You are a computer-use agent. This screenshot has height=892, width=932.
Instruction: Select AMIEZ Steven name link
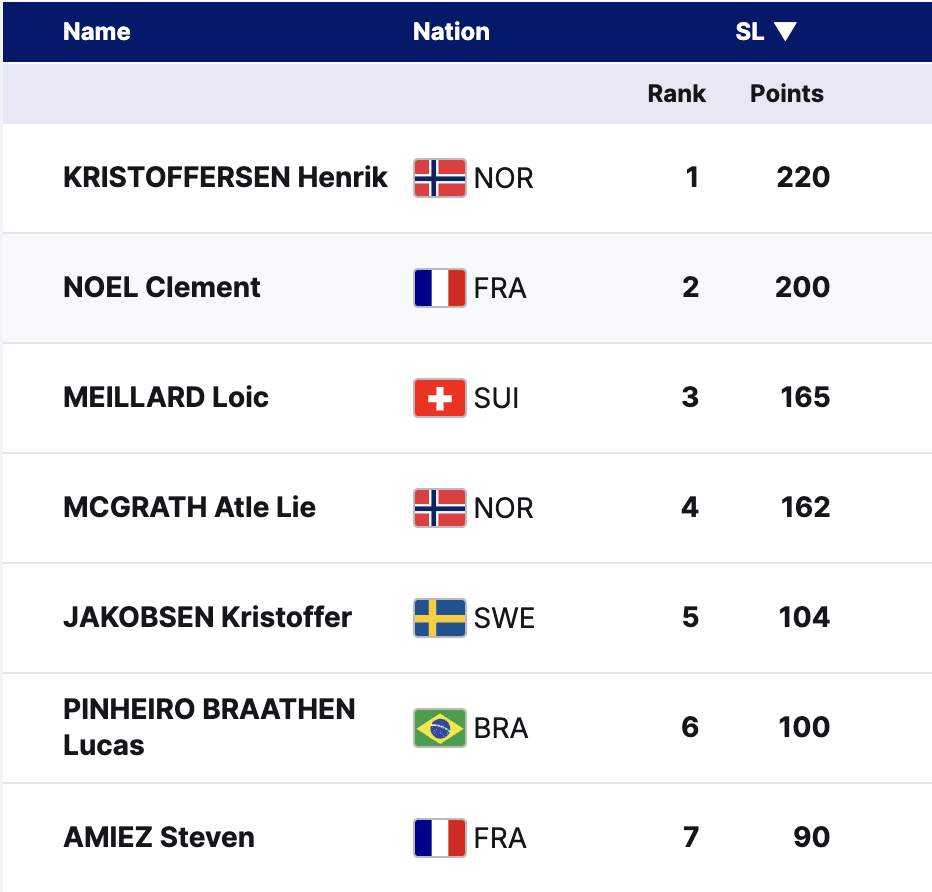point(159,838)
